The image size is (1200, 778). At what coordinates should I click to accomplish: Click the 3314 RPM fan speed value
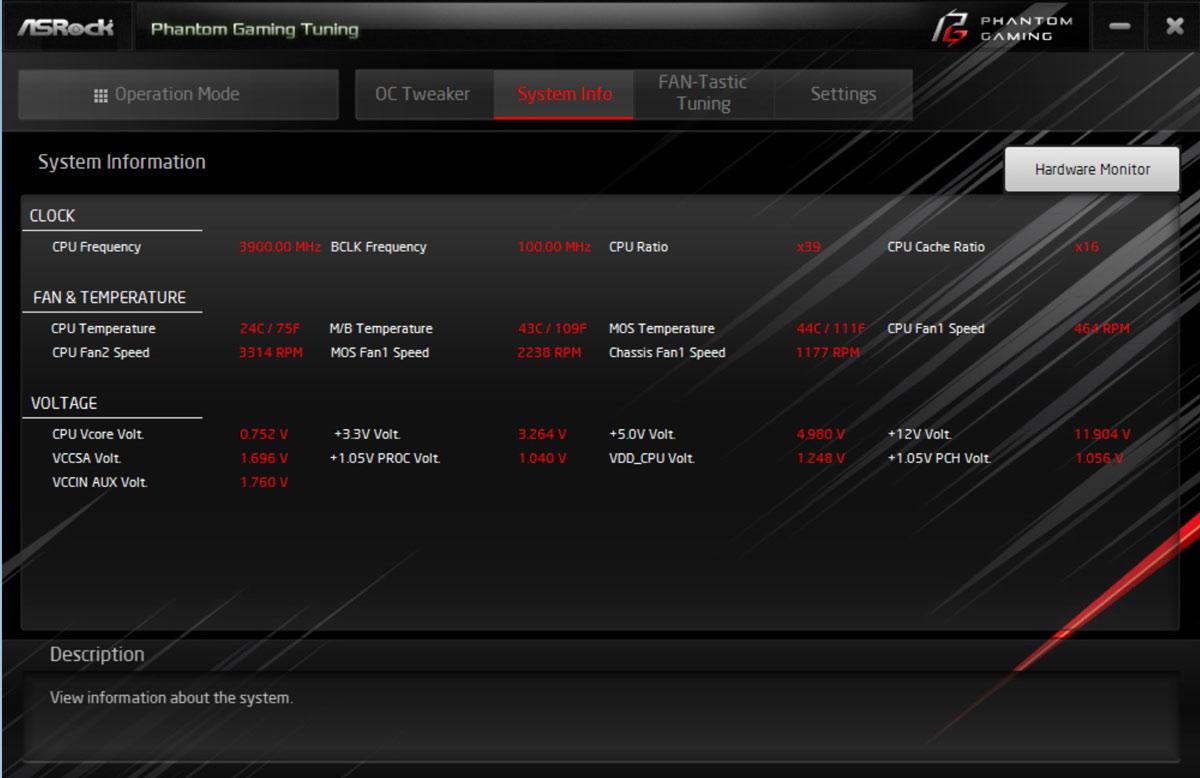271,353
